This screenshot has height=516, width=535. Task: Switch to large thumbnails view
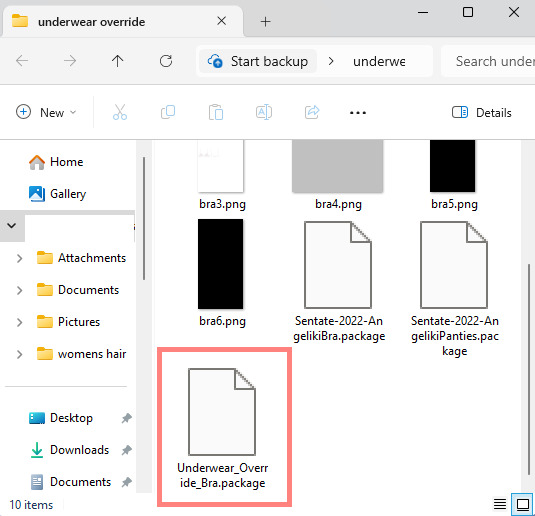[x=523, y=504]
